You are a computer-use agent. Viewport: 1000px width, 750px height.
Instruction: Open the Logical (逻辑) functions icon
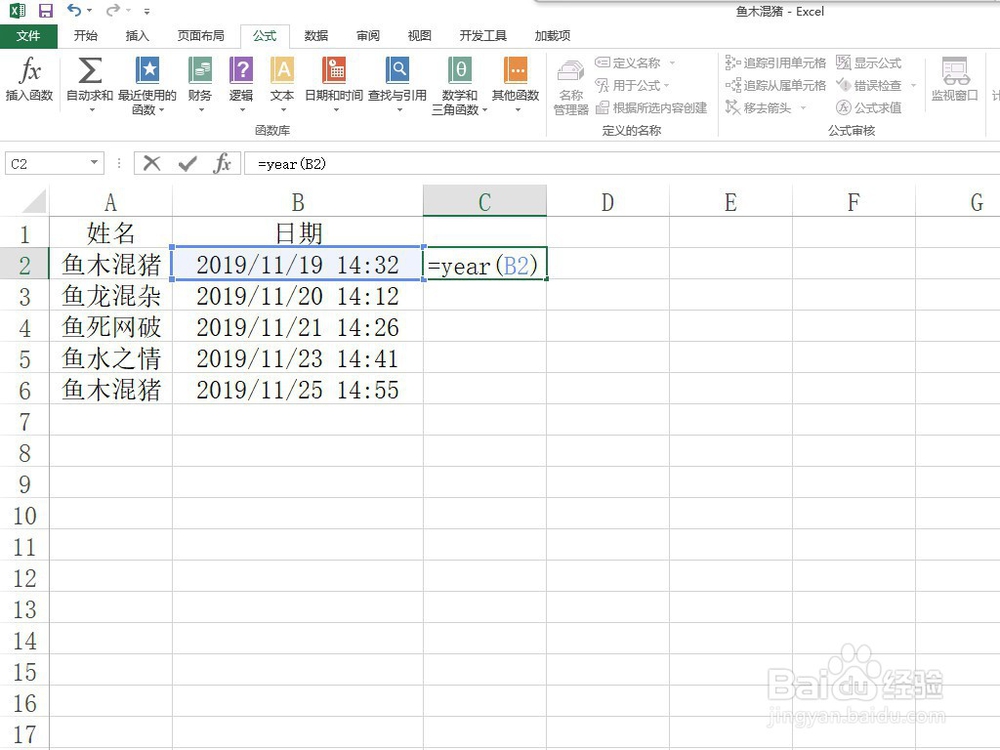241,70
